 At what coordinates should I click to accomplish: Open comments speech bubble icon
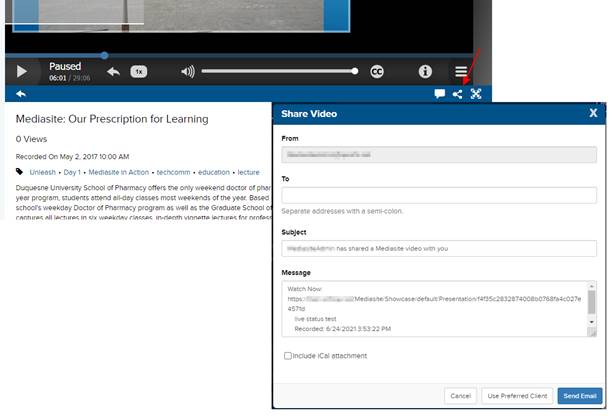[x=439, y=94]
